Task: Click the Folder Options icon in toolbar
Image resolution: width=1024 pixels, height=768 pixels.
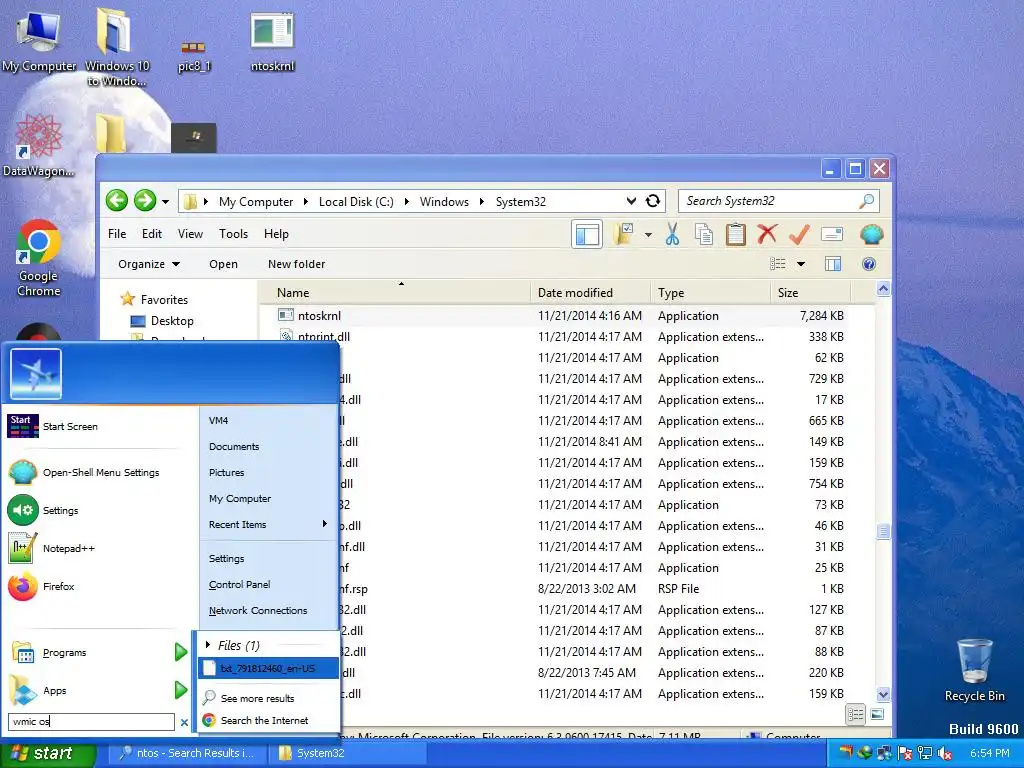Action: pos(624,234)
